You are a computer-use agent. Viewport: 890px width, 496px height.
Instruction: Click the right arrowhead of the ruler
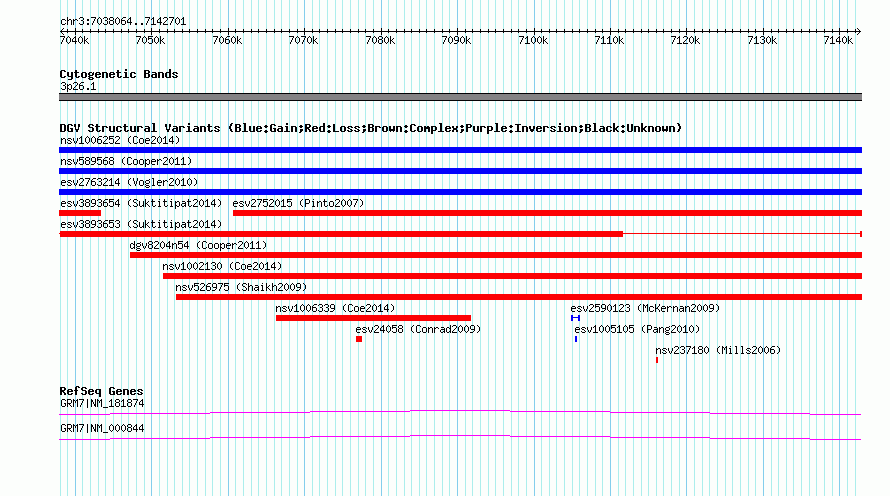click(859, 32)
